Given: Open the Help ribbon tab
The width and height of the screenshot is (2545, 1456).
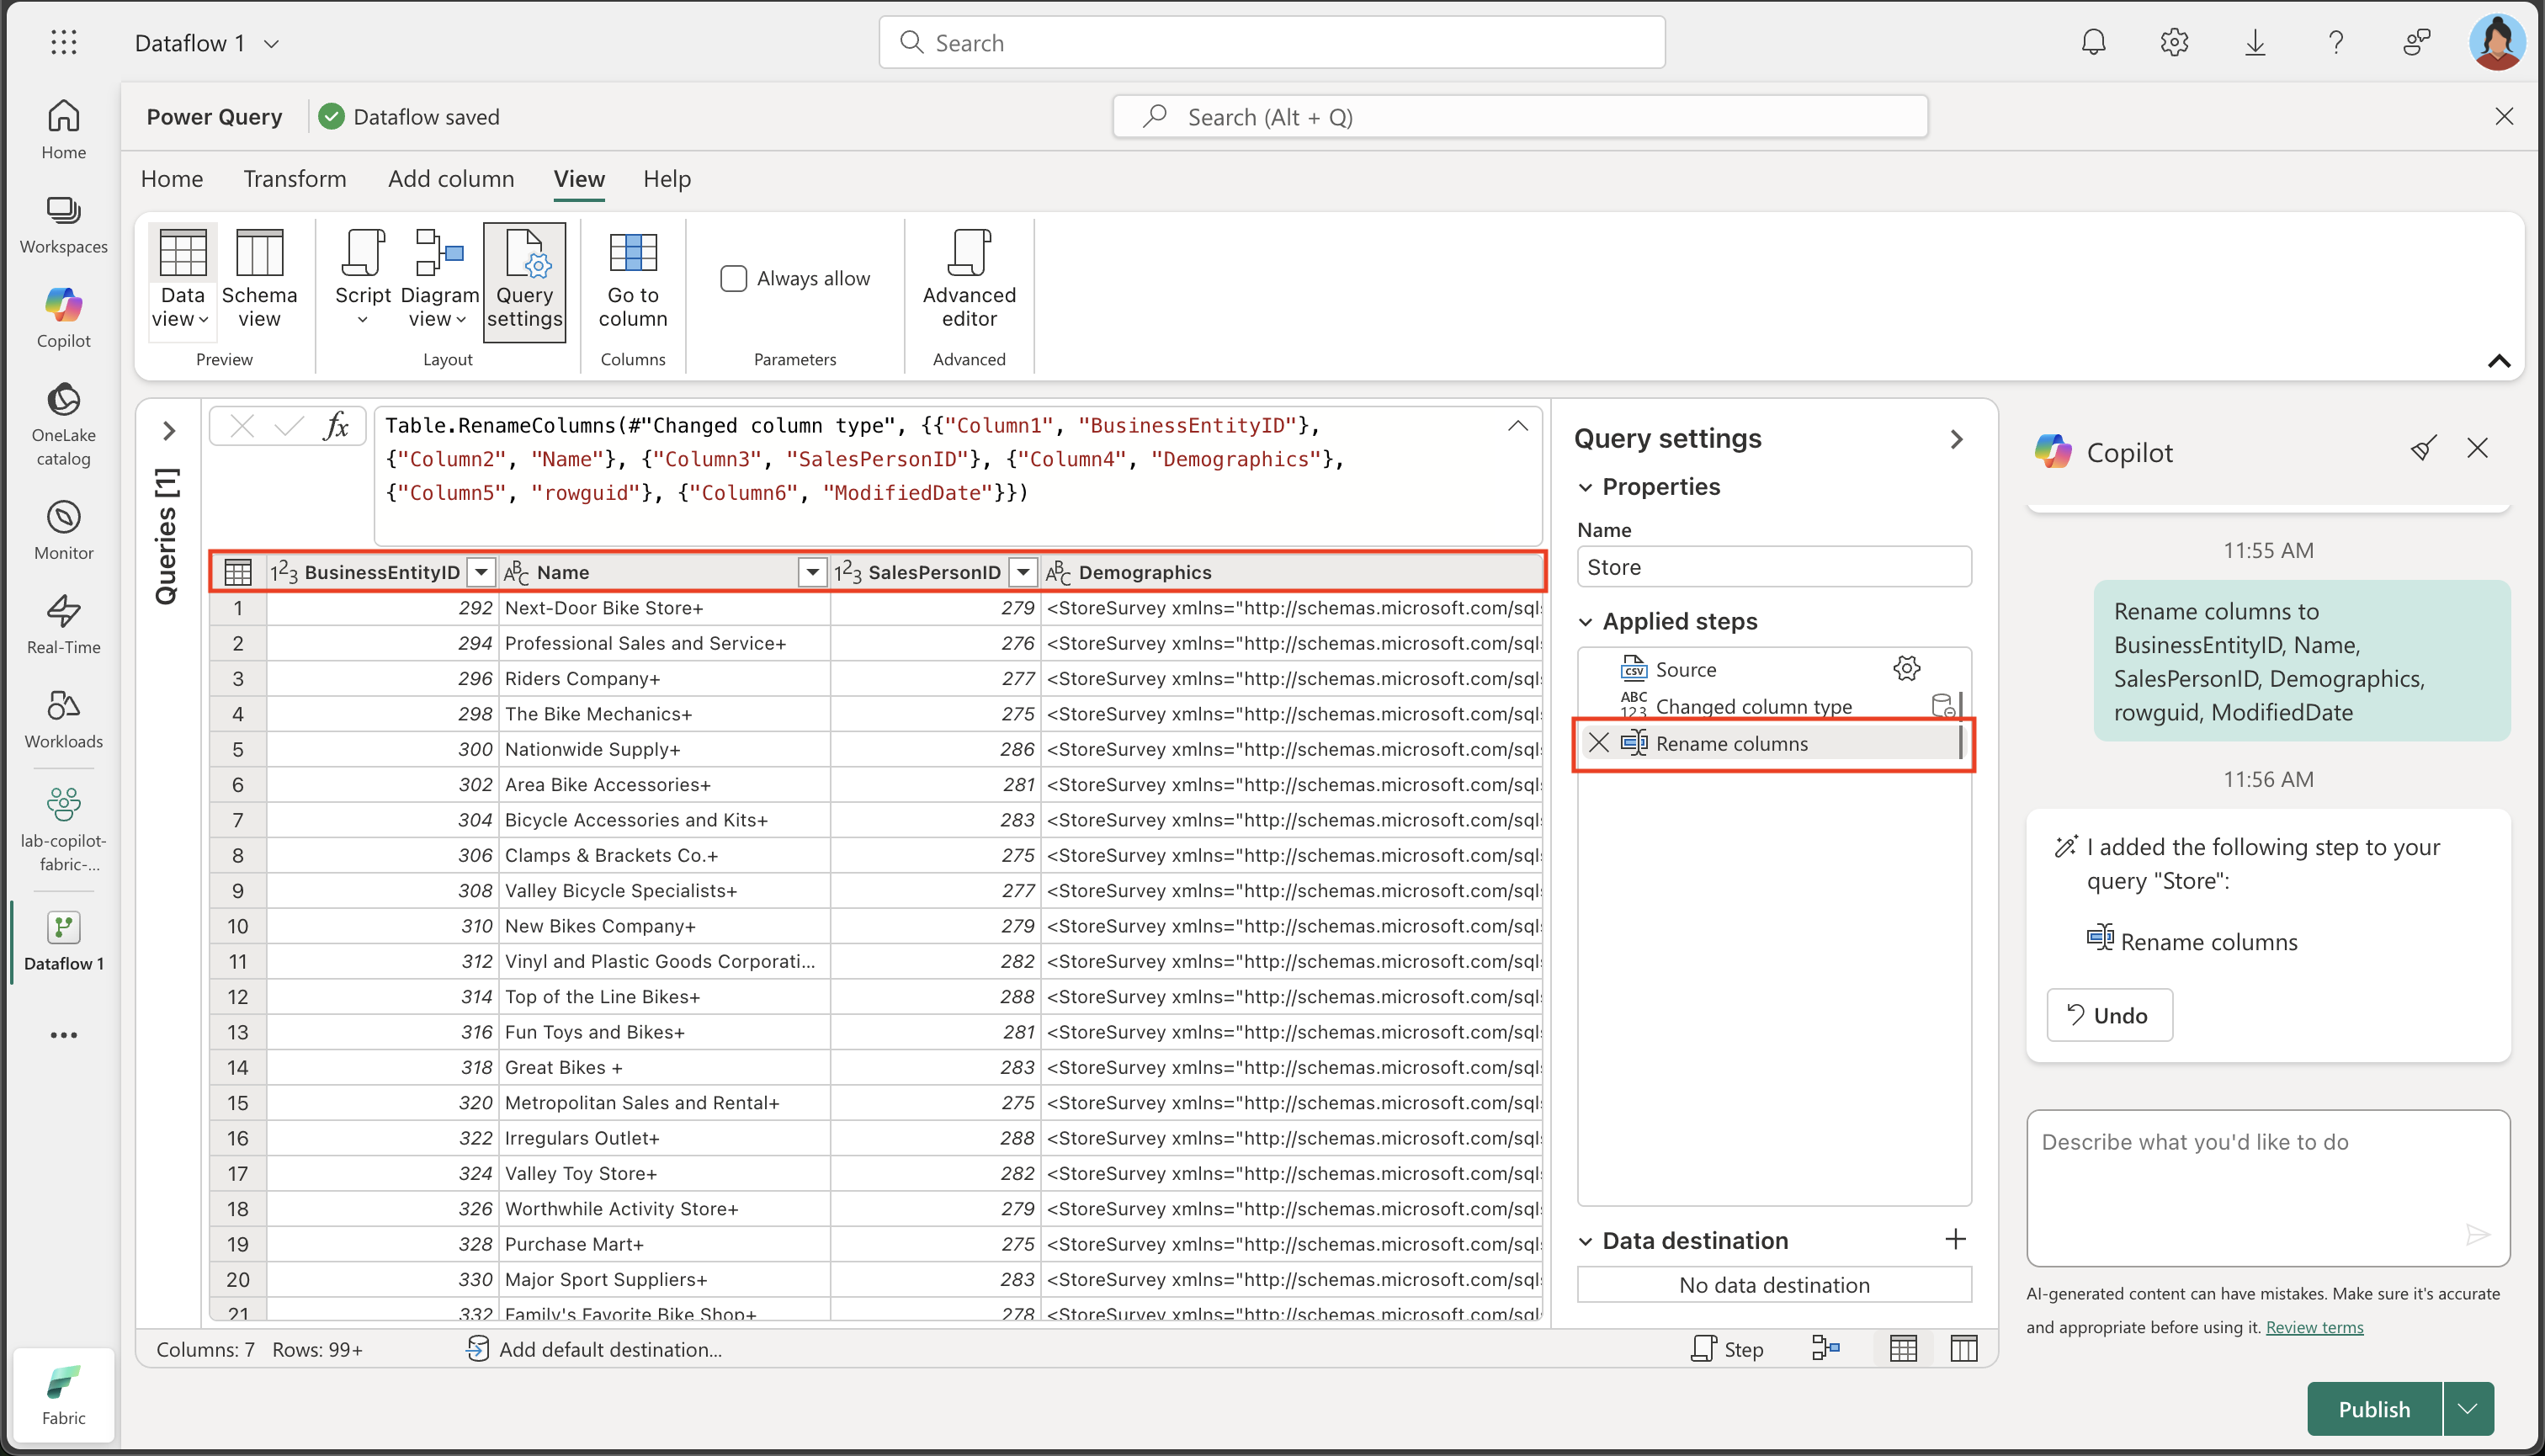Looking at the screenshot, I should coord(667,179).
